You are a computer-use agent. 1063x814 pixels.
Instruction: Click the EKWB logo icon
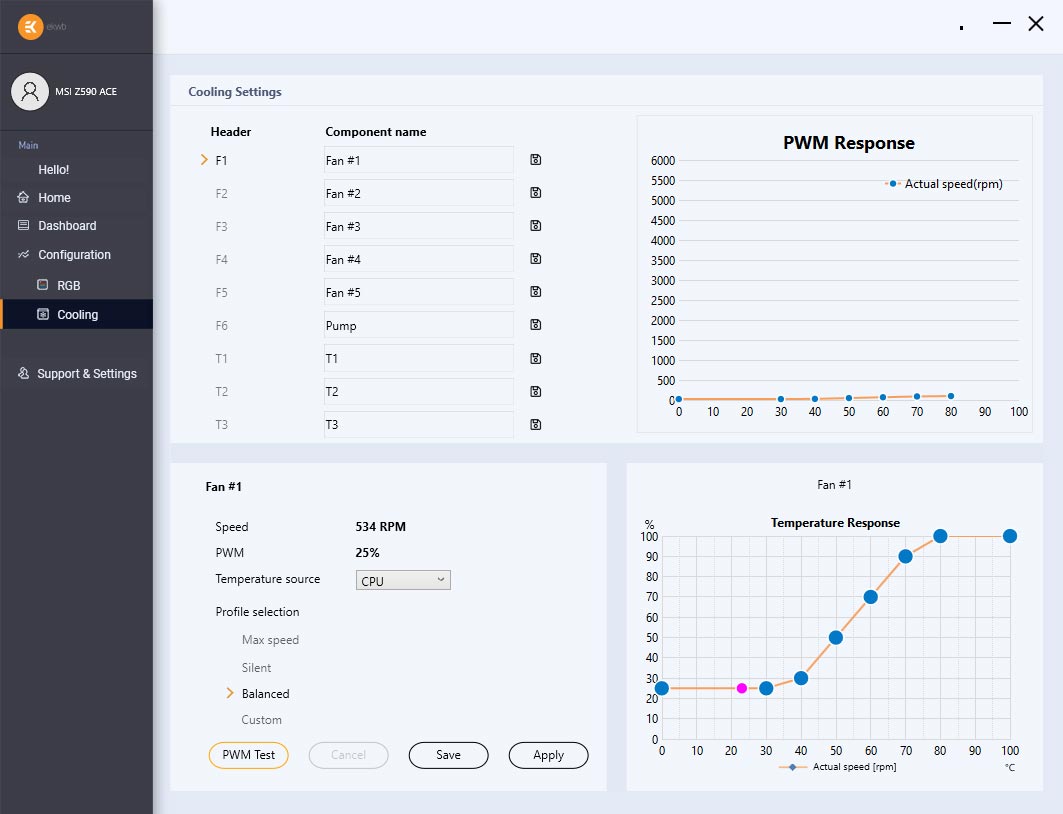pyautogui.click(x=31, y=26)
